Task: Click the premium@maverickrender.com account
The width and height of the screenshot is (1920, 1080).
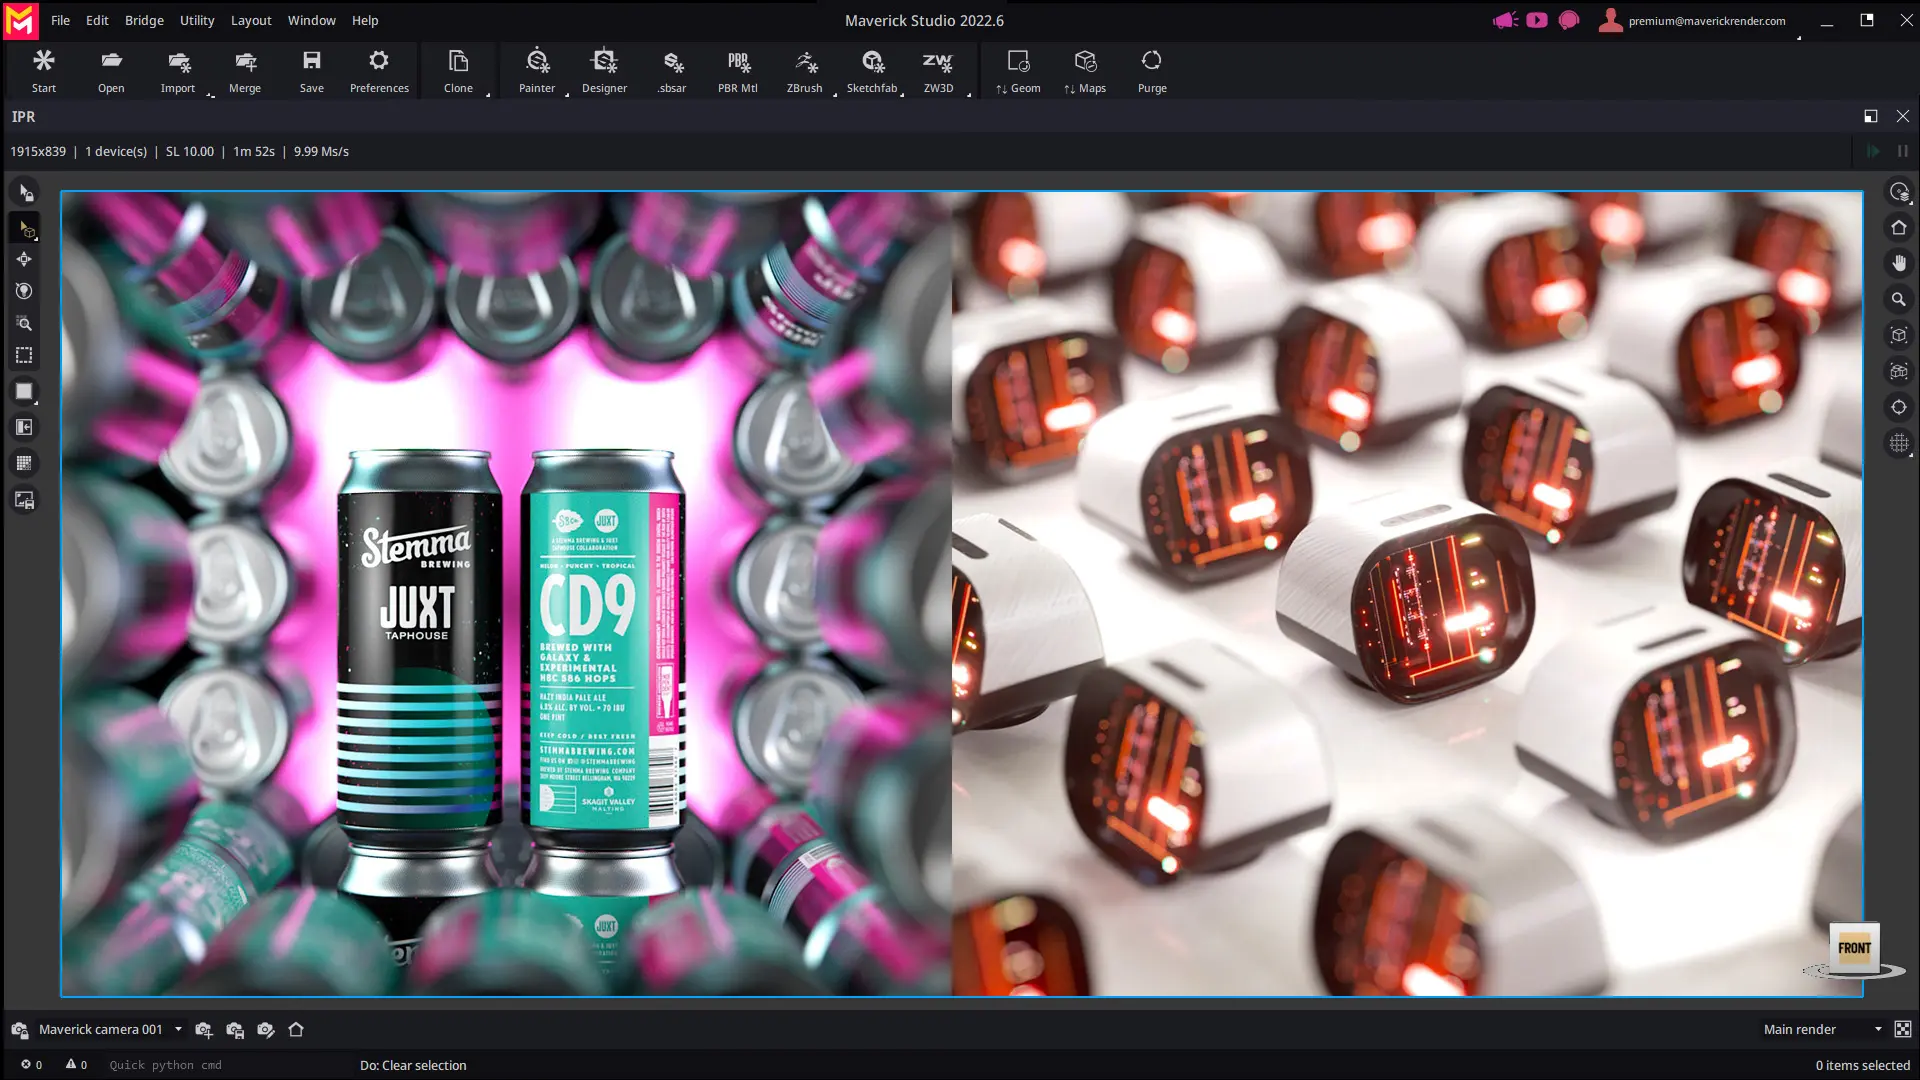Action: 1706,20
